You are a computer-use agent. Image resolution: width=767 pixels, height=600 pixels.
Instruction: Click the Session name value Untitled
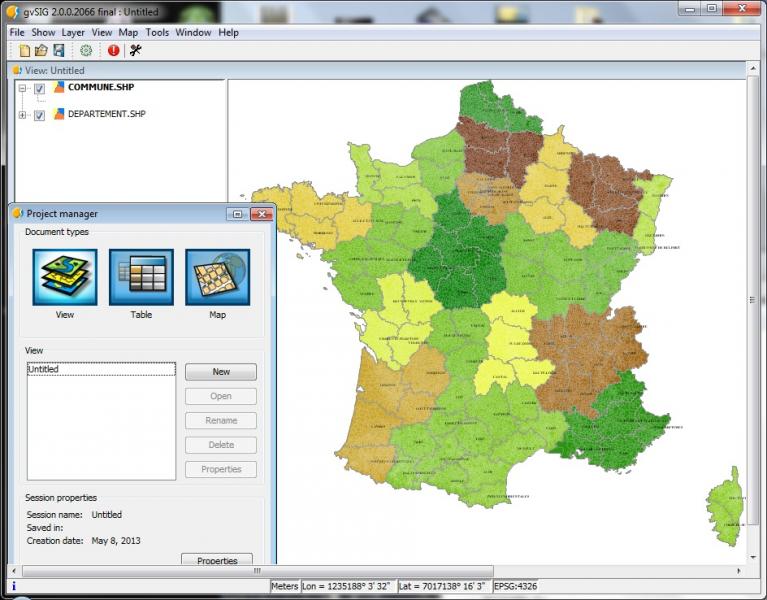[107, 514]
